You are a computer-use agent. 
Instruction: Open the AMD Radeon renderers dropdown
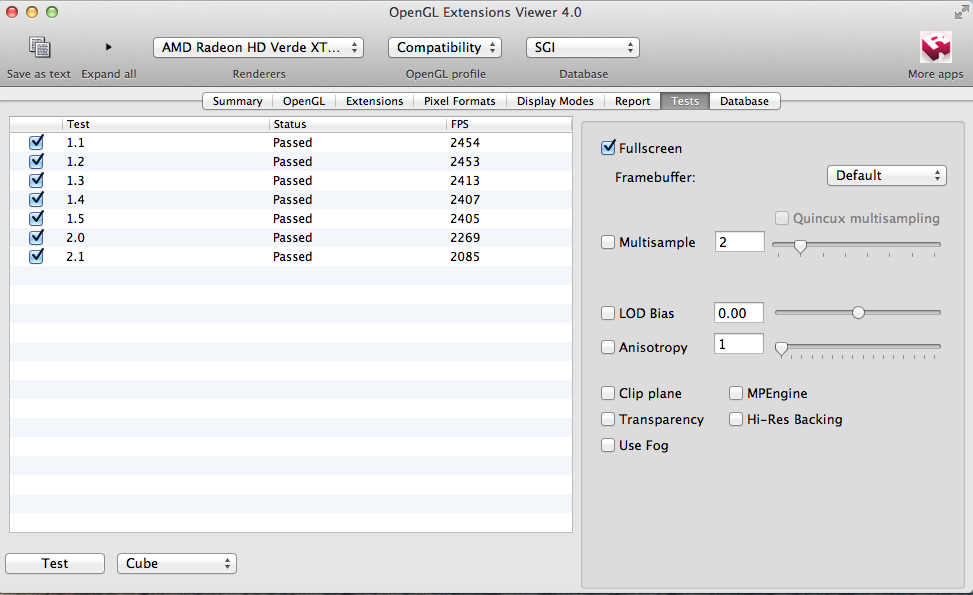pyautogui.click(x=258, y=48)
